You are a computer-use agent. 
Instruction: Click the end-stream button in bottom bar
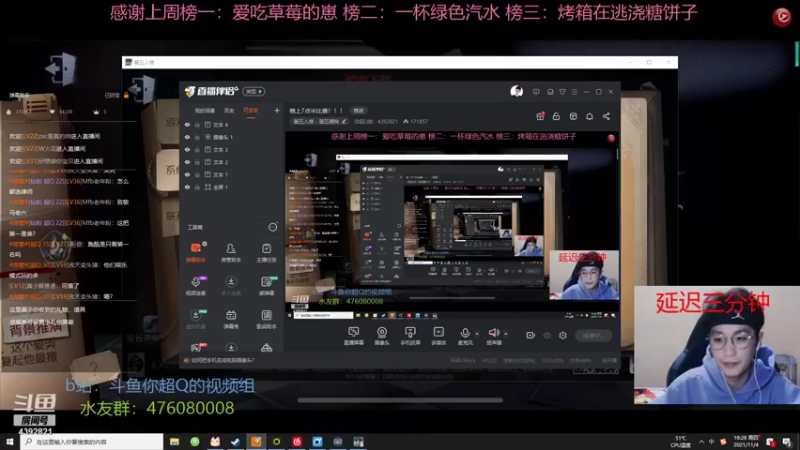coord(593,335)
